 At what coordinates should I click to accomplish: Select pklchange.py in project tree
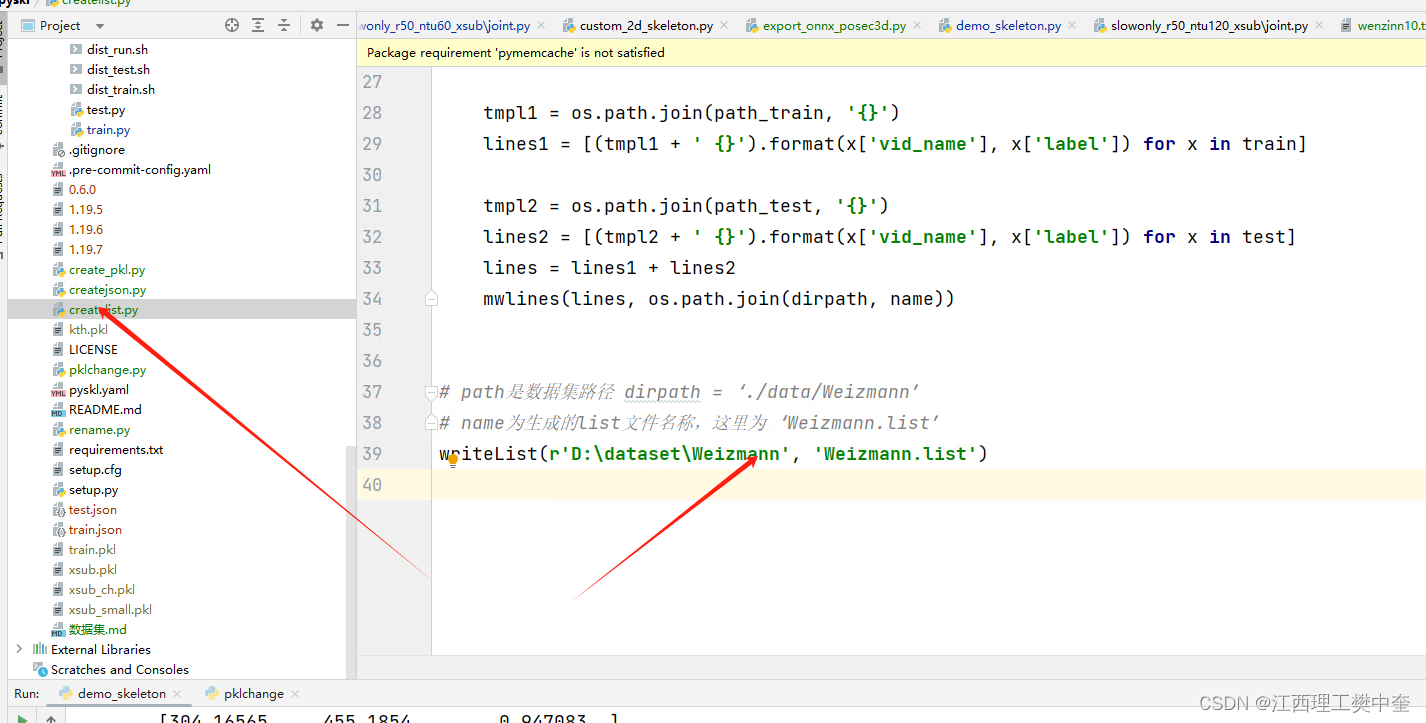coord(107,370)
